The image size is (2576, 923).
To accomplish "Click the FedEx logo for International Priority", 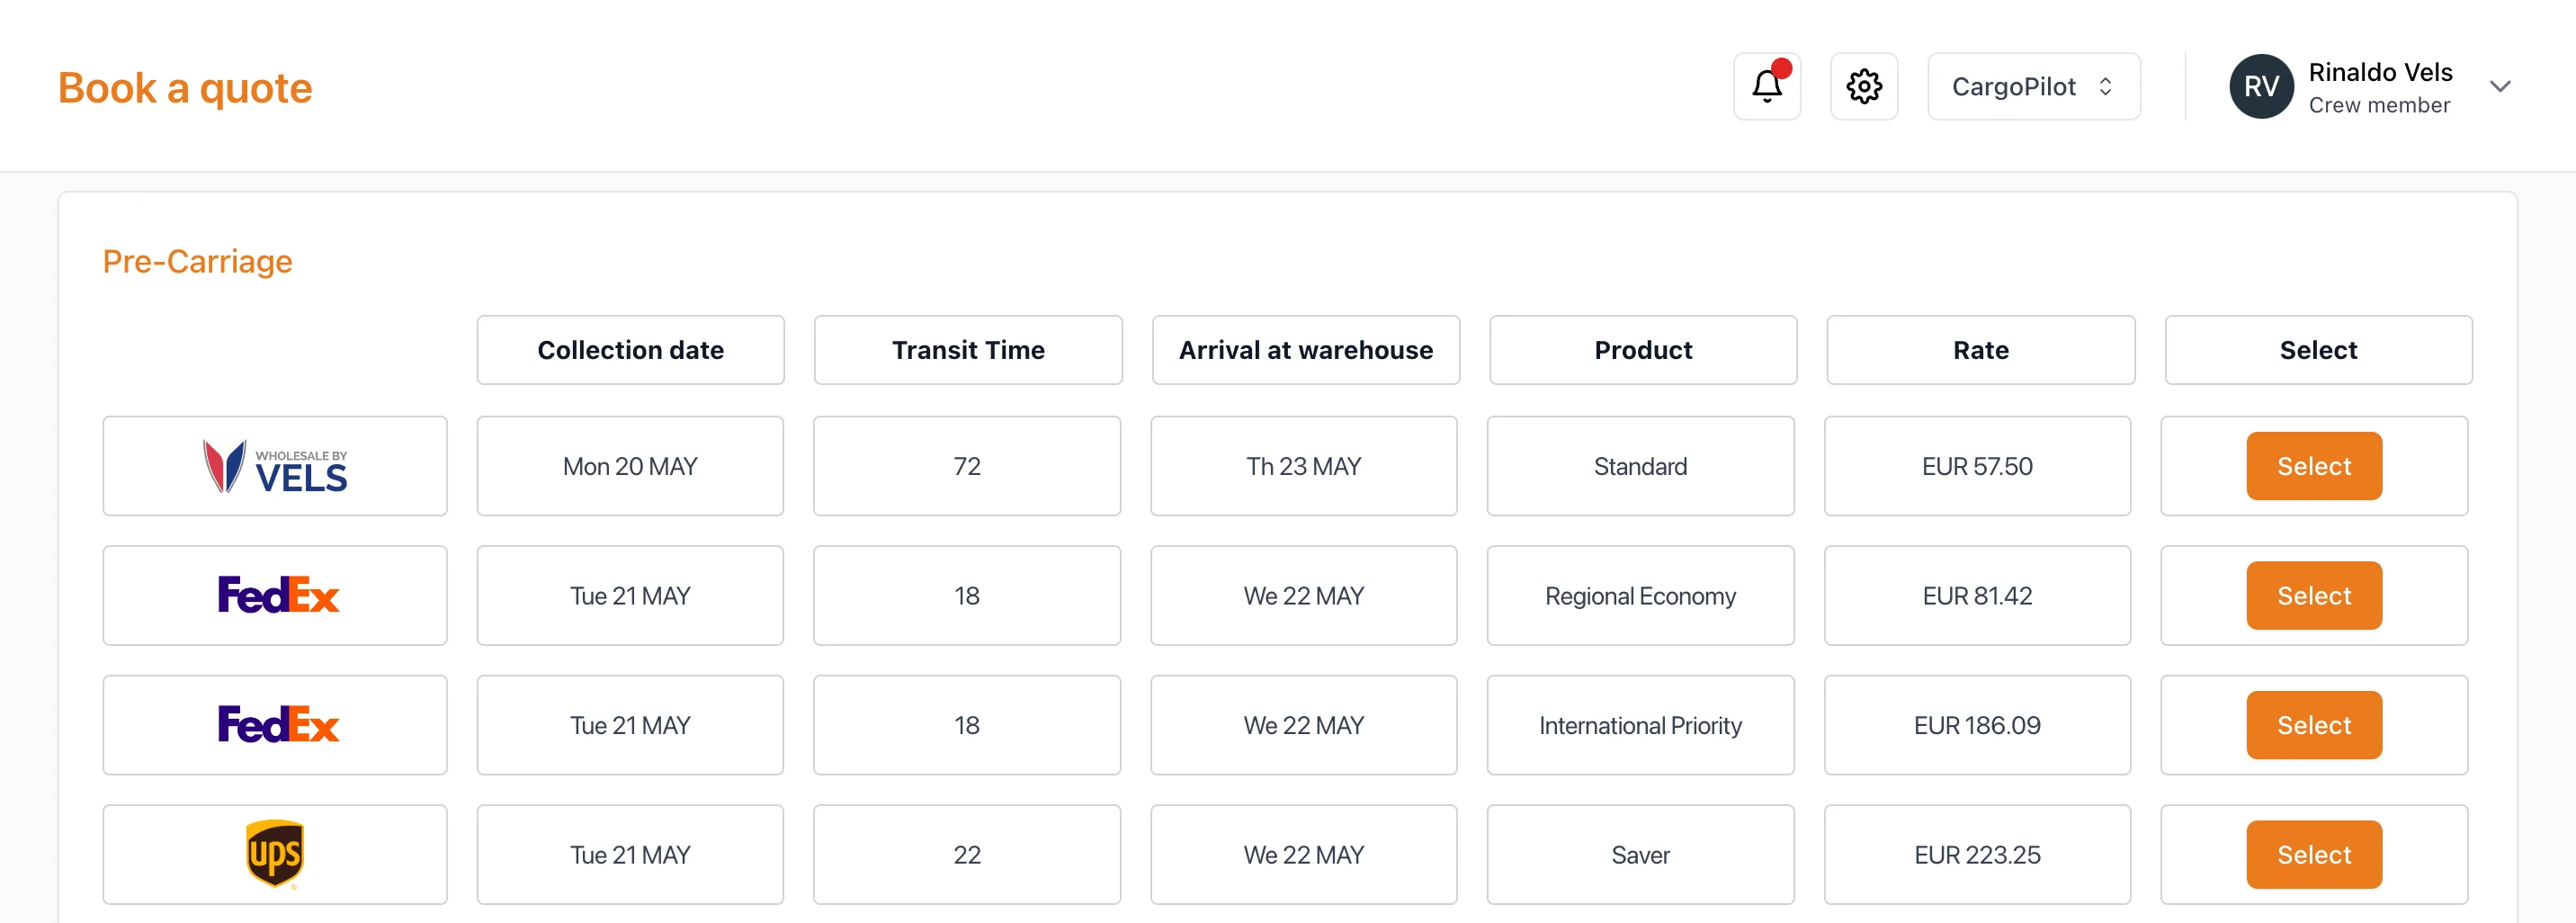I will (x=277, y=725).
